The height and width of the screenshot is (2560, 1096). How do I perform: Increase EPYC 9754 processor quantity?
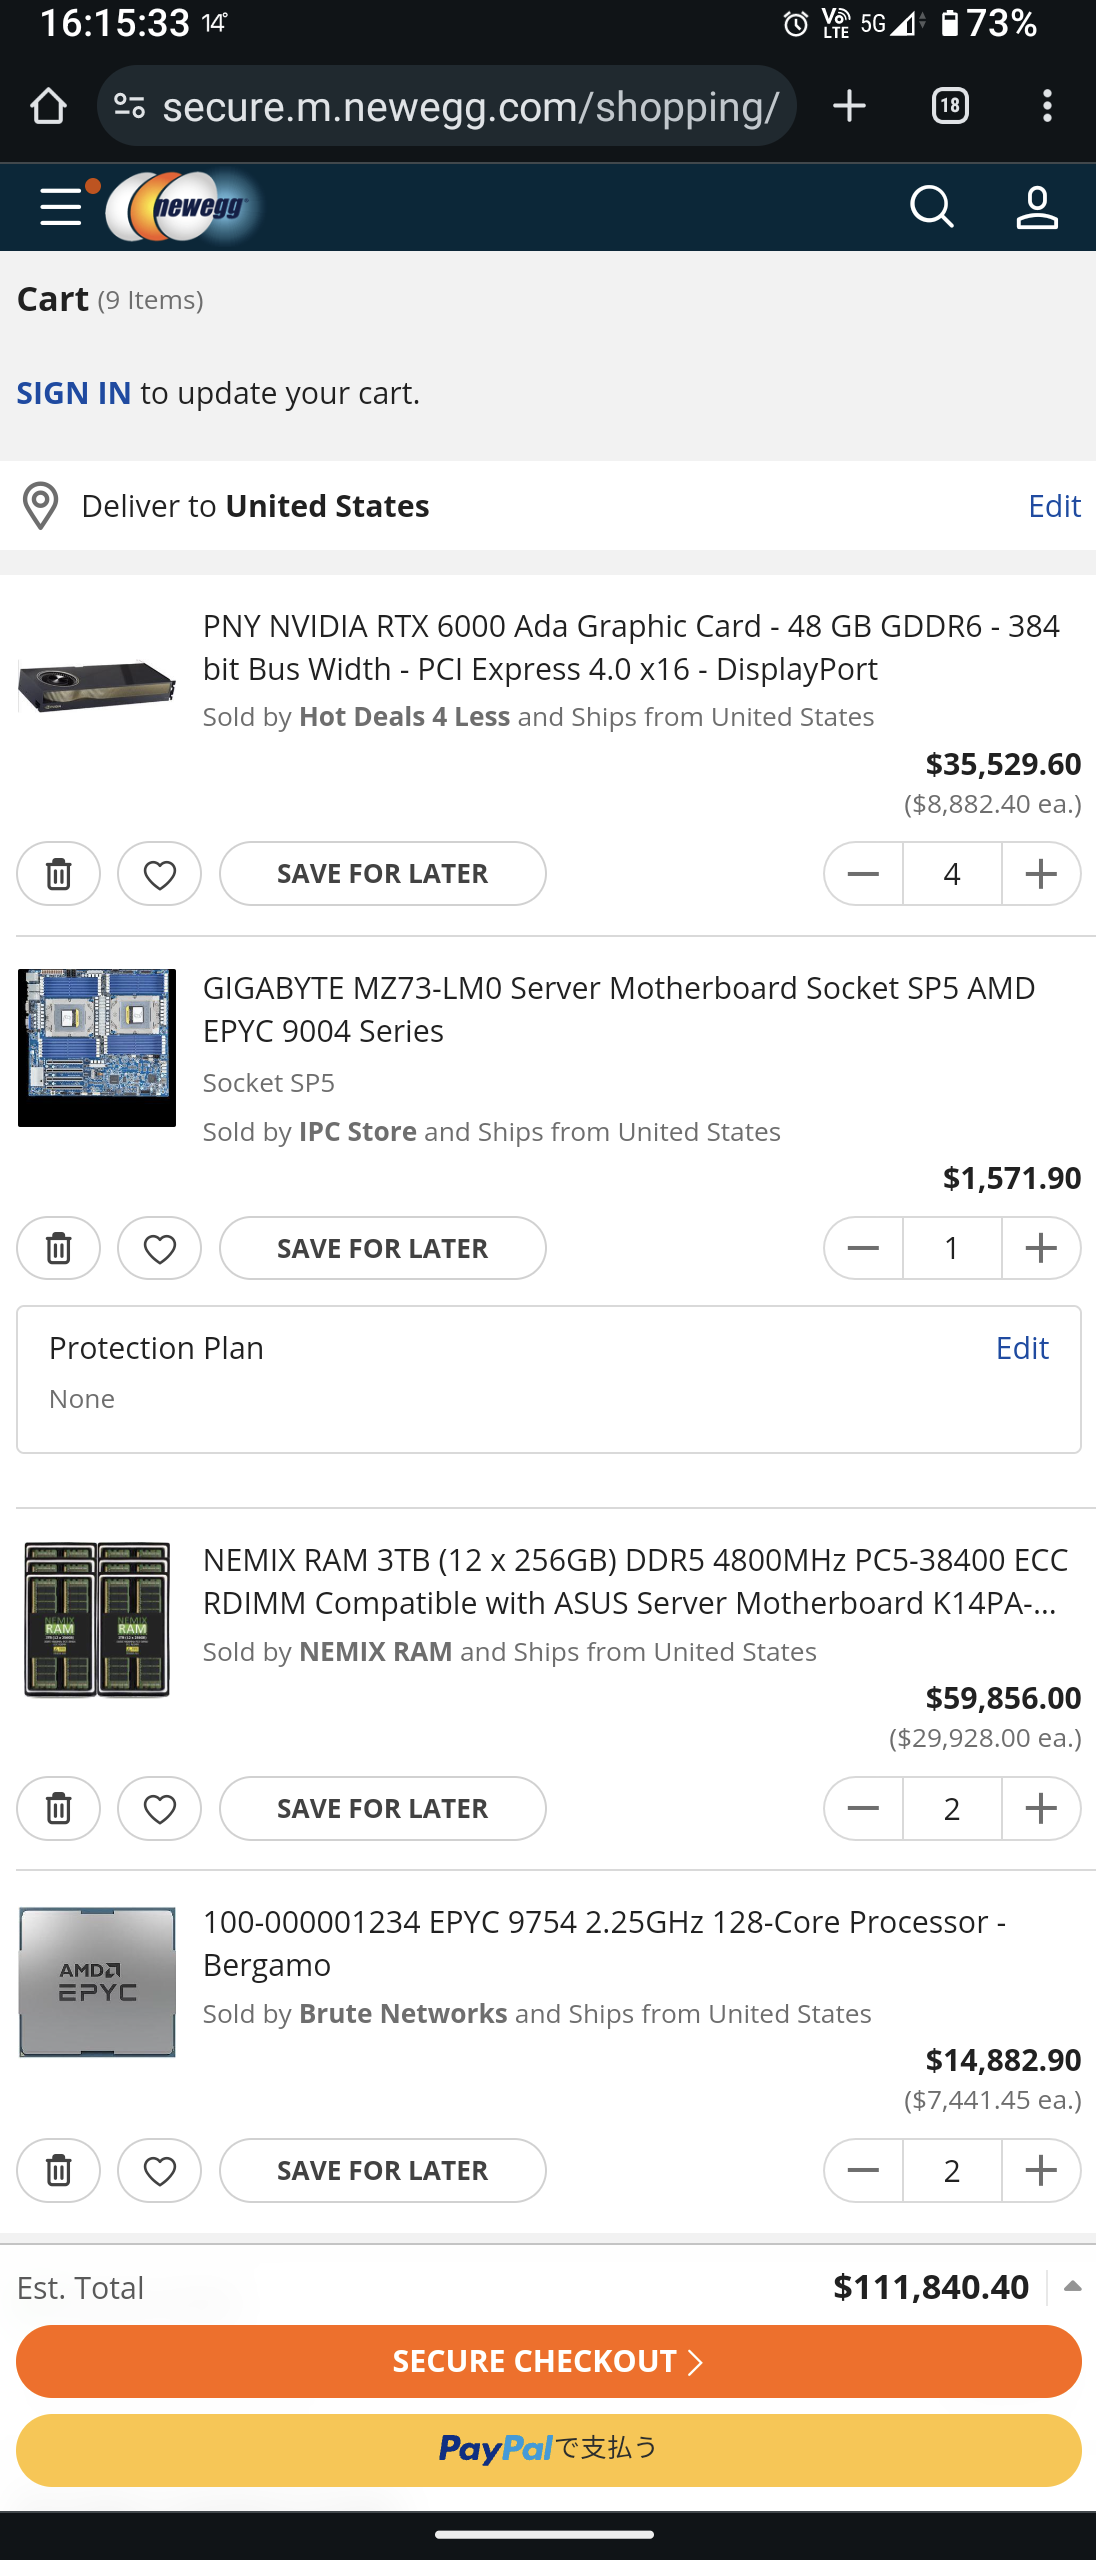(1040, 2170)
